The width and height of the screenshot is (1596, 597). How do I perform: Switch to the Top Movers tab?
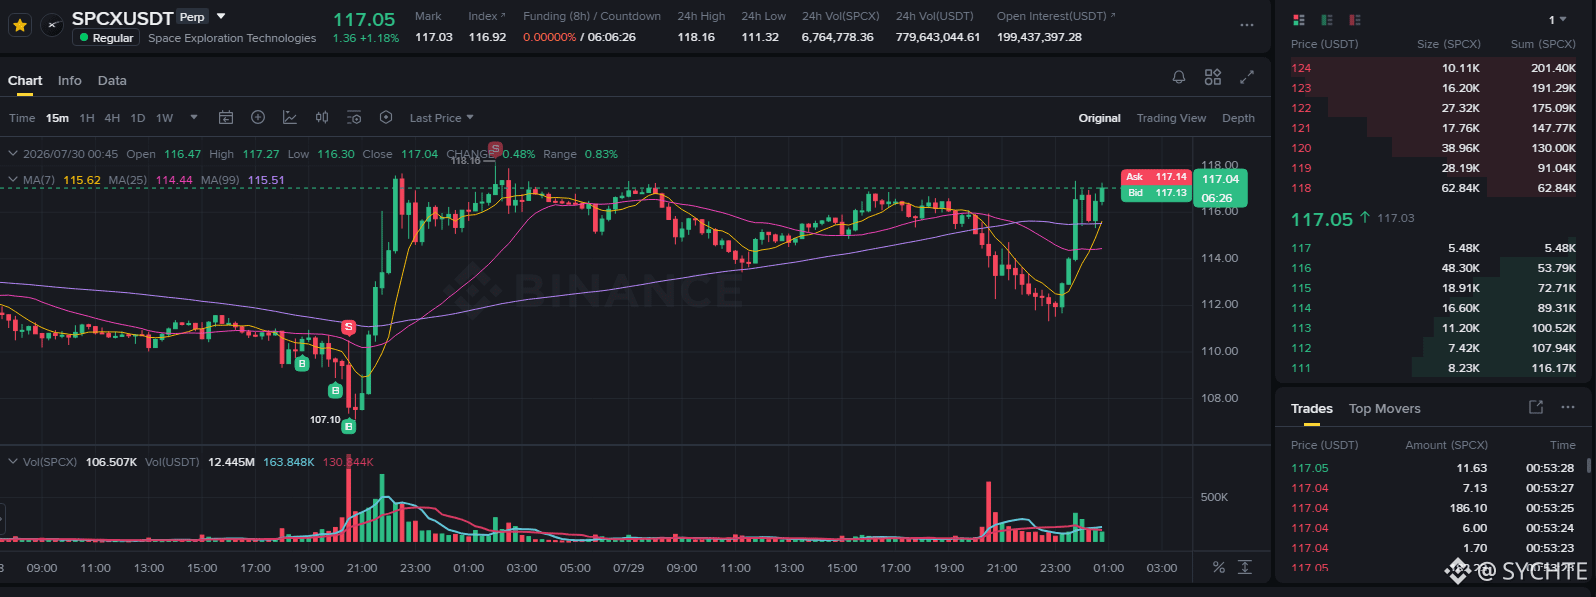[1384, 408]
